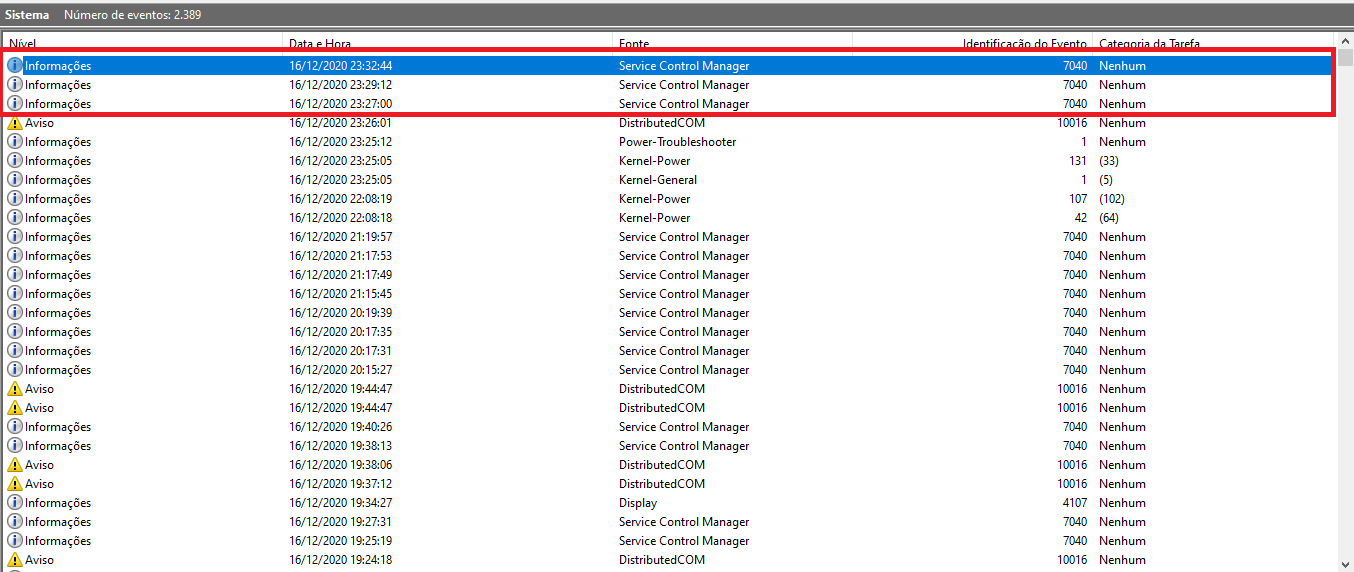This screenshot has width=1354, height=572.
Task: Select Service Control Manager source at 20:17:35
Action: coord(684,332)
